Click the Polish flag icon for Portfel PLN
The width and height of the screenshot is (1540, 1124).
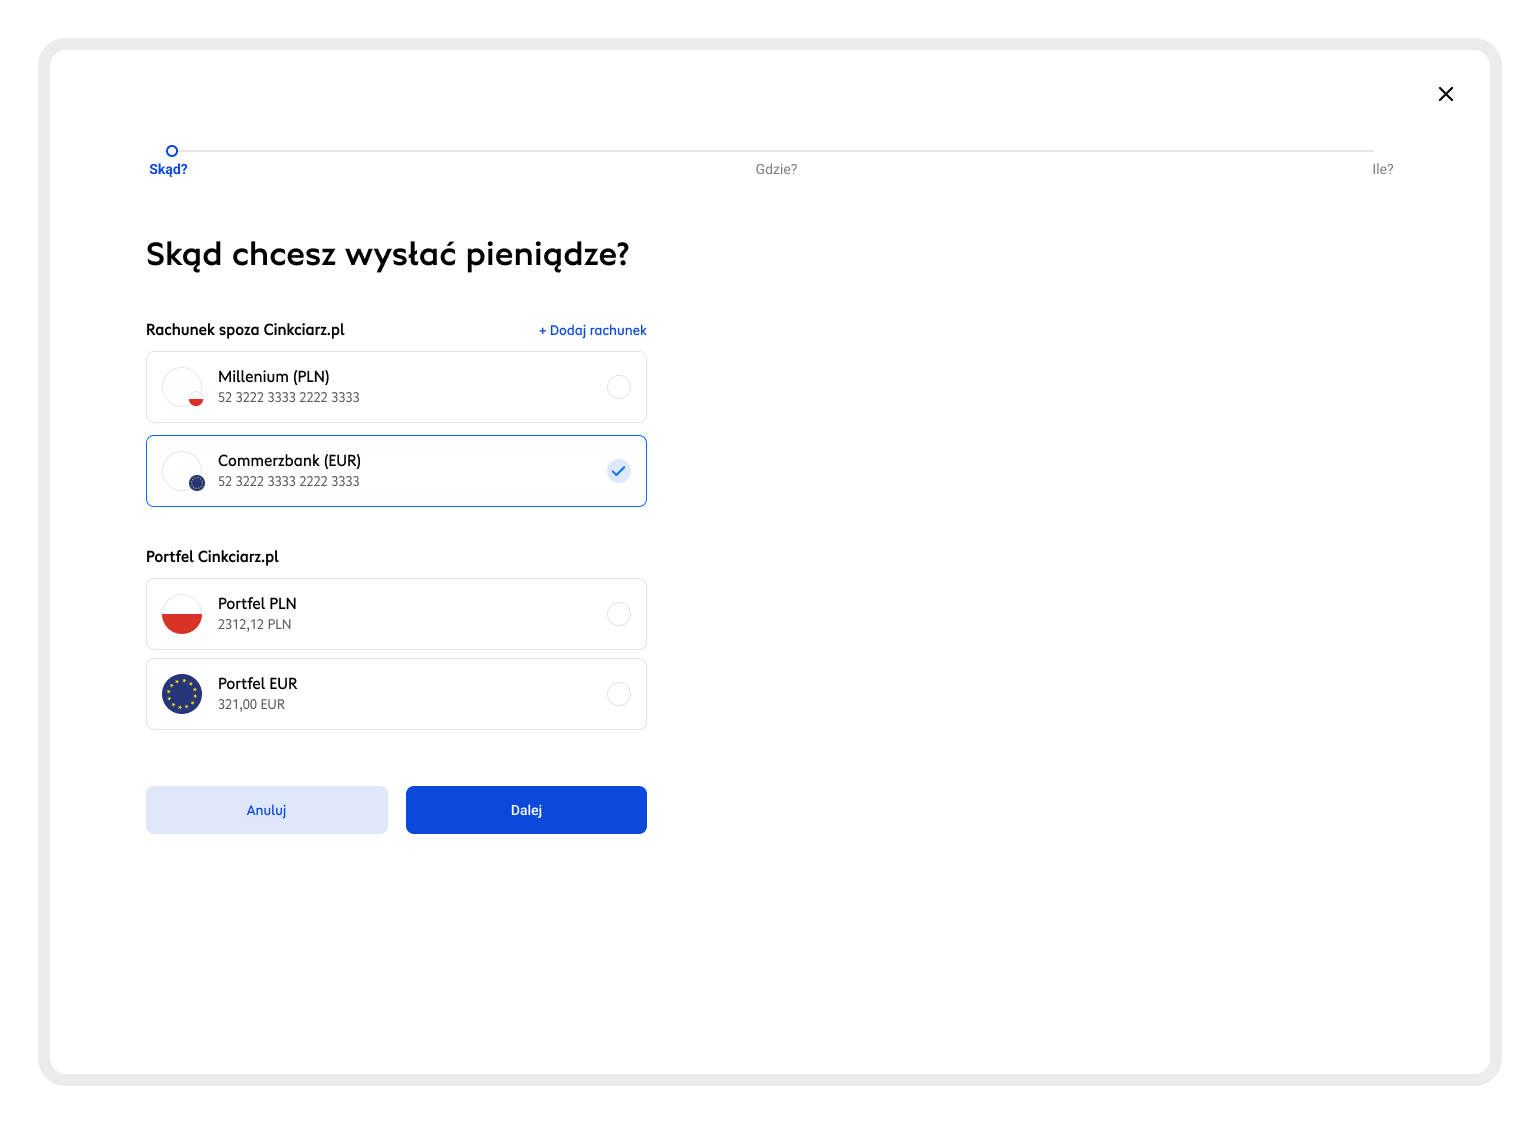click(182, 614)
